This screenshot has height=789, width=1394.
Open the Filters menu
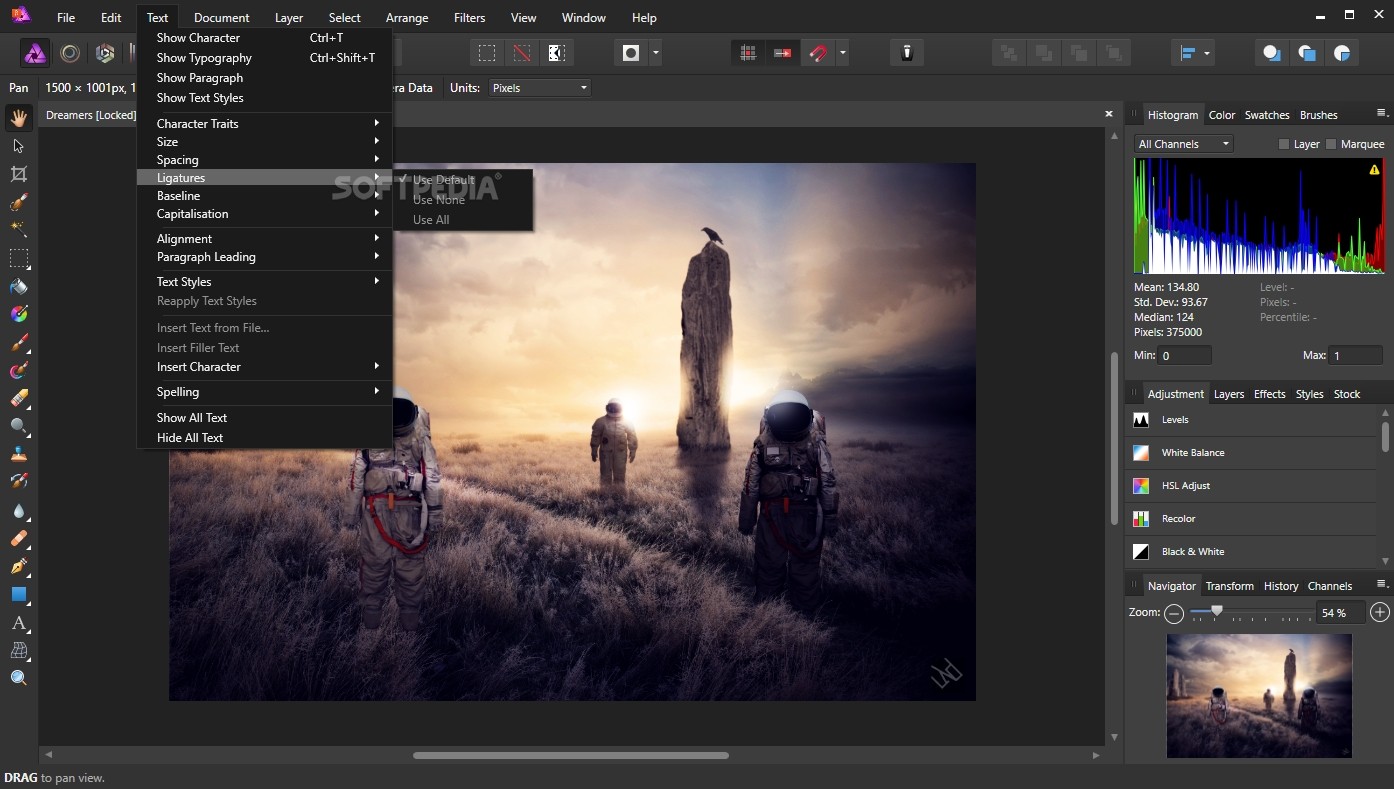pos(469,18)
